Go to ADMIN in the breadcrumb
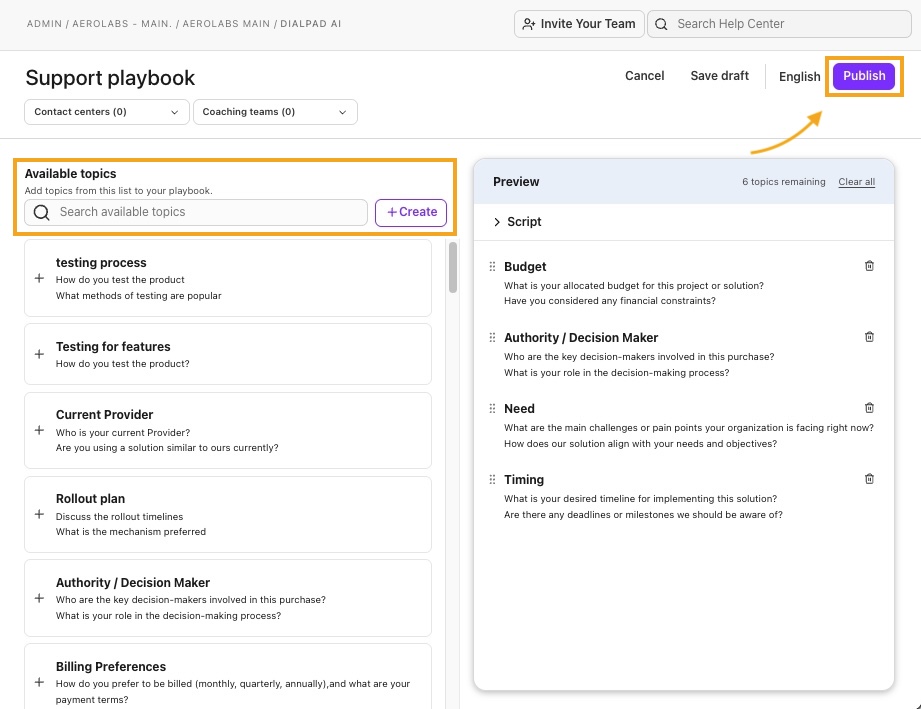This screenshot has width=921, height=709. point(44,24)
